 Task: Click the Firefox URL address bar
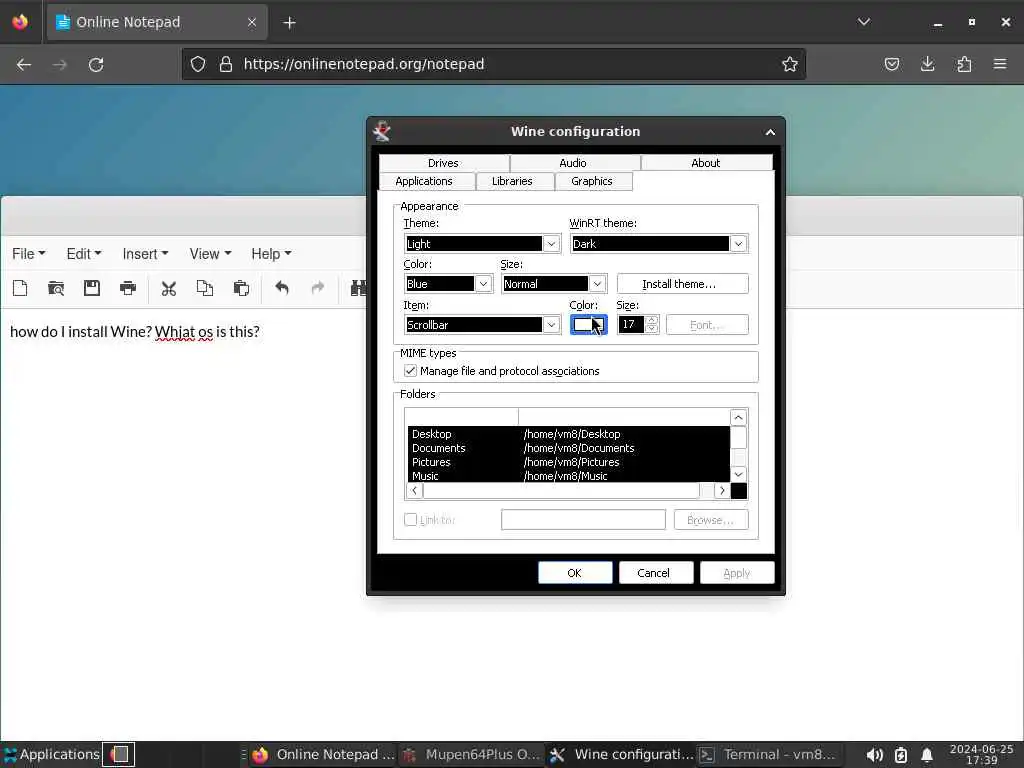pos(494,64)
